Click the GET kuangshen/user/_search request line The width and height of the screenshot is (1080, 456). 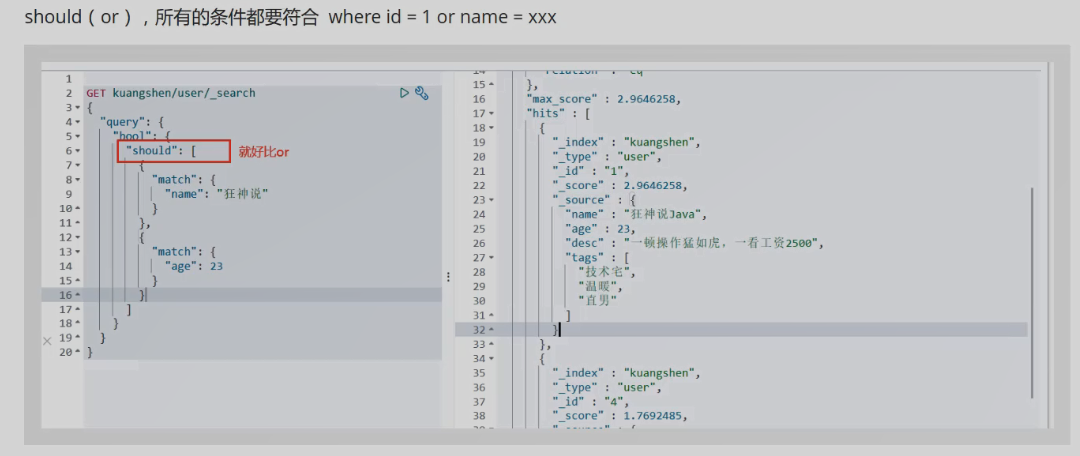tap(171, 93)
